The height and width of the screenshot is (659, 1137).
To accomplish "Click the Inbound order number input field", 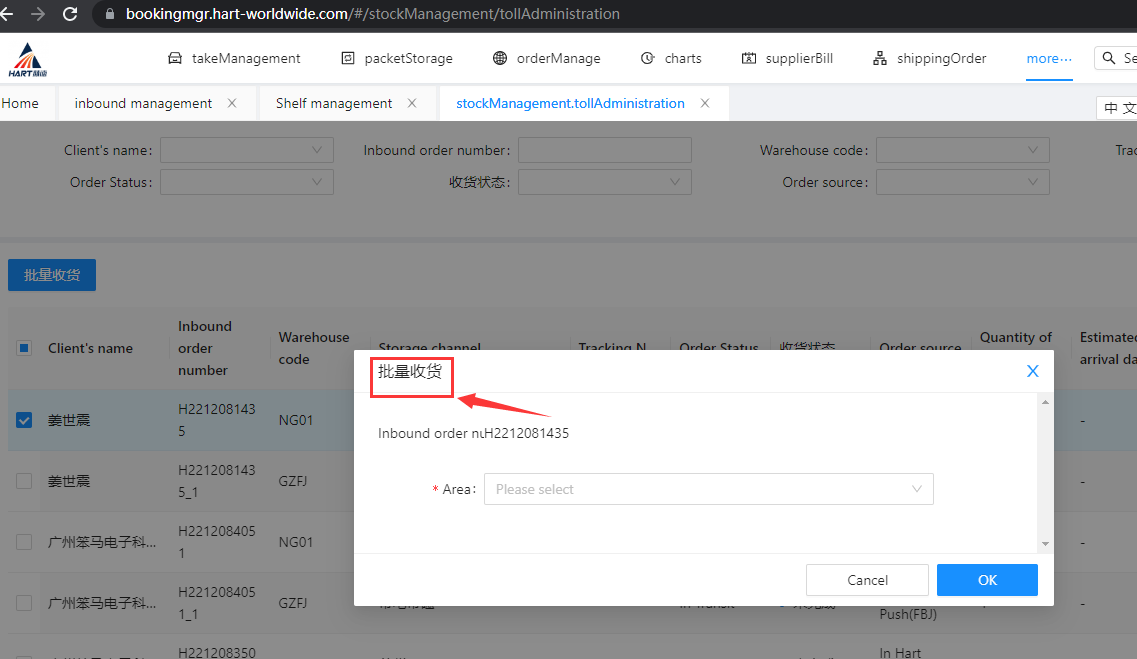I will tap(604, 150).
